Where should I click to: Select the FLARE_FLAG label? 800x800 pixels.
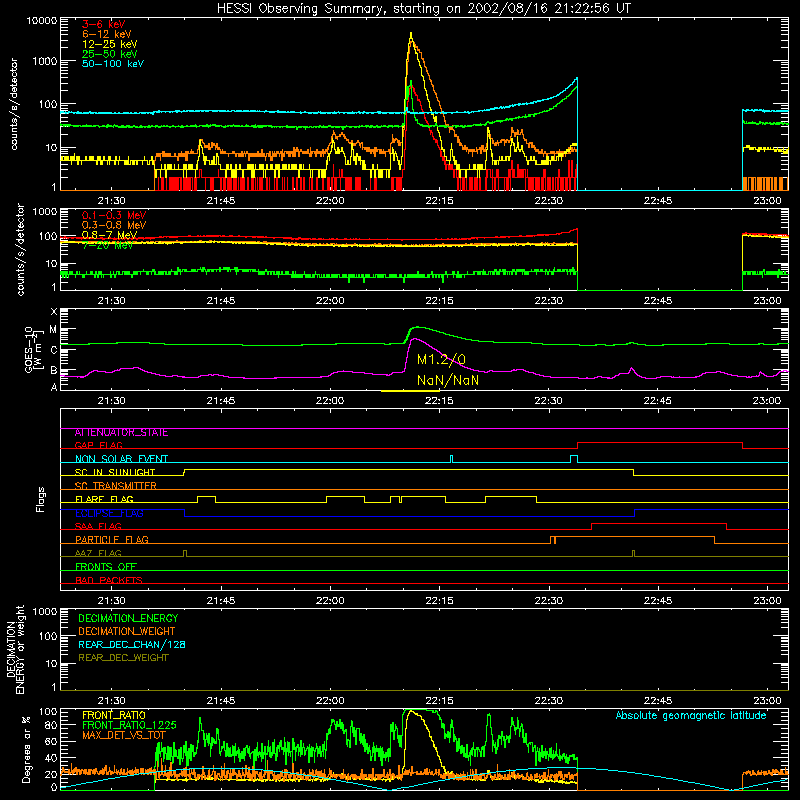104,499
